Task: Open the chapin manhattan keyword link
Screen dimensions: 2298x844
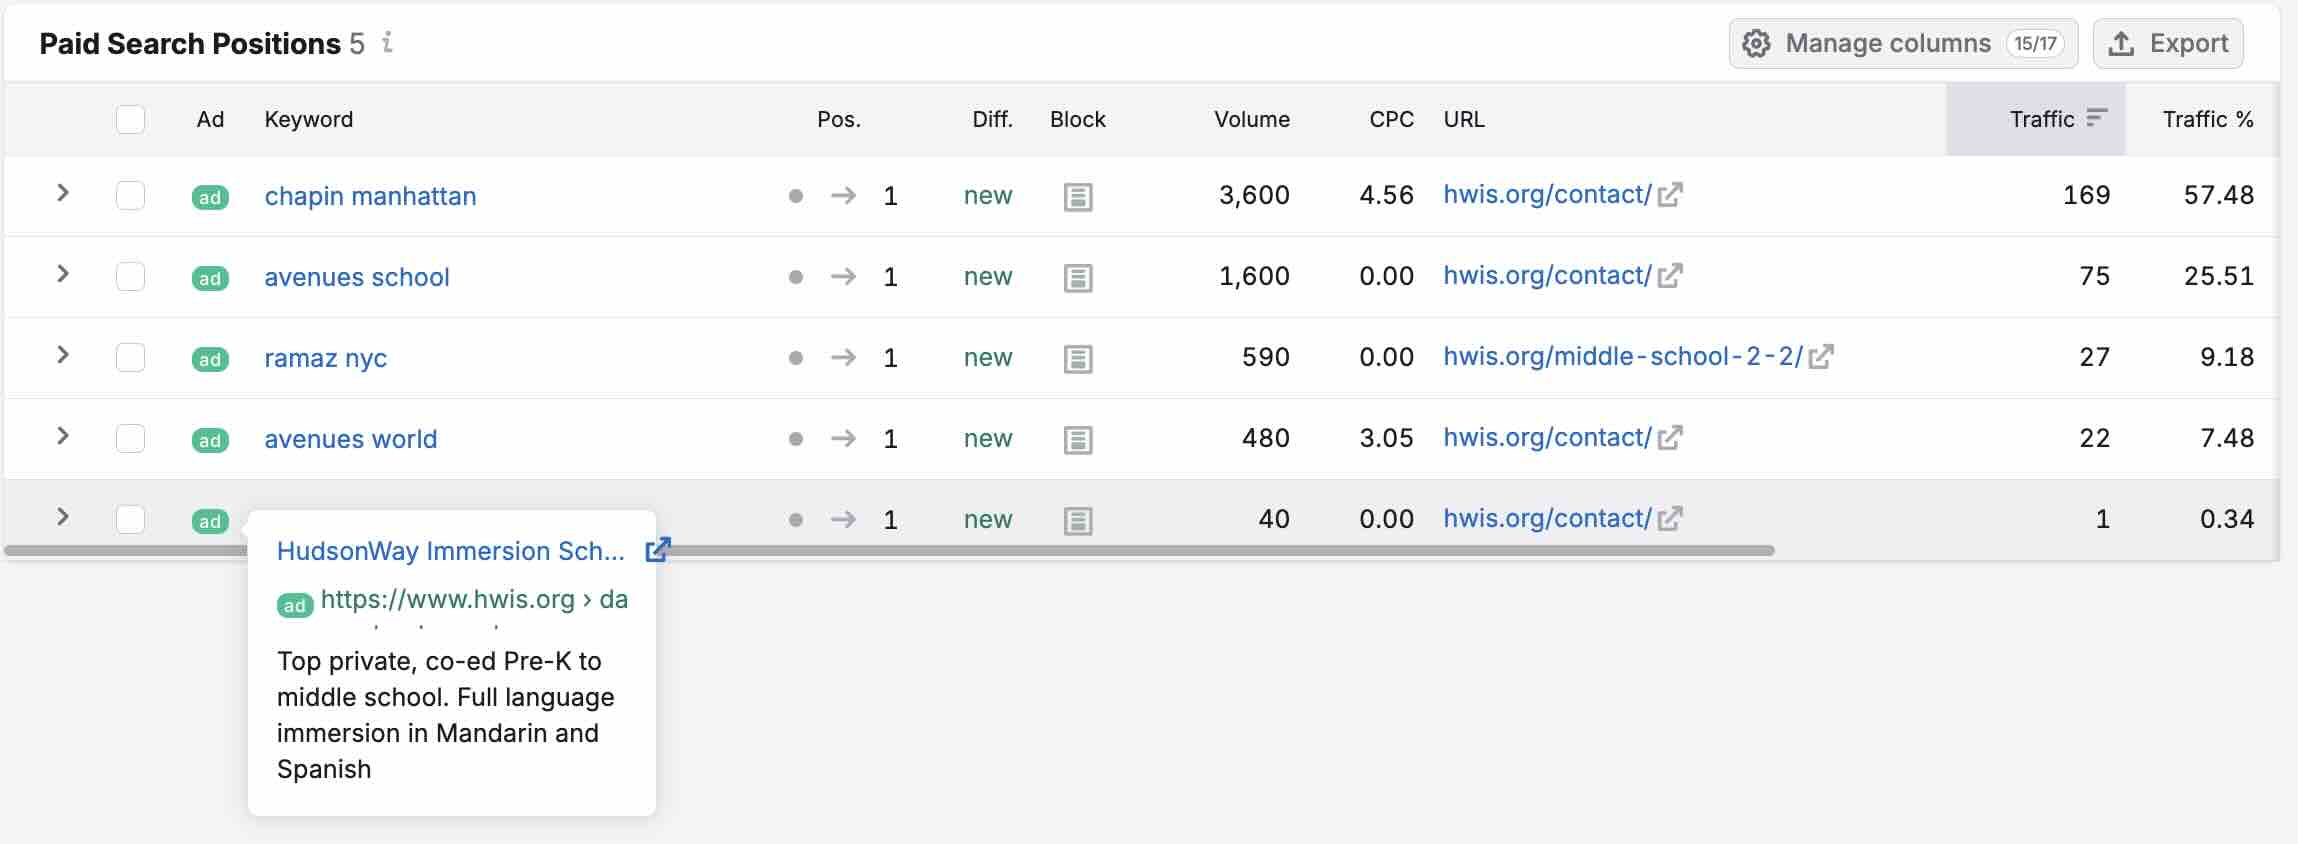Action: point(370,196)
